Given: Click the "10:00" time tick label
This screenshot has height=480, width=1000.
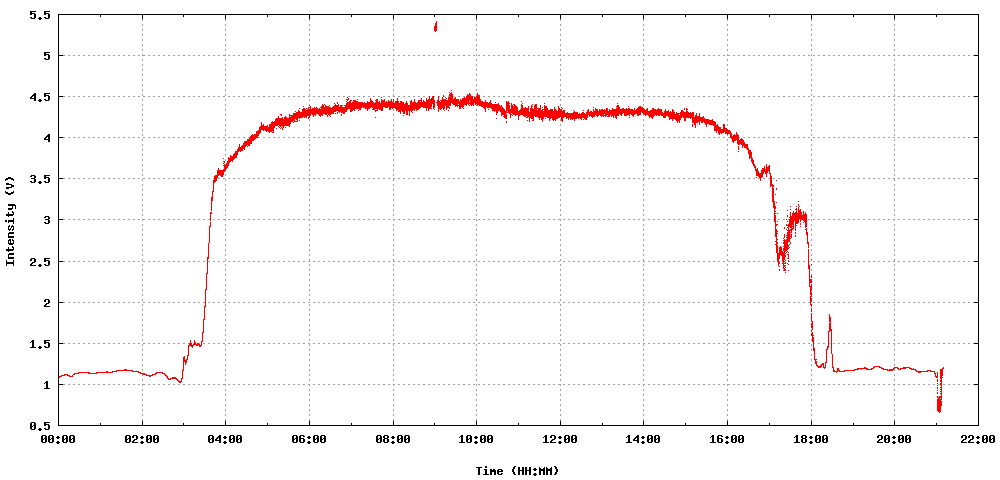Looking at the screenshot, I should click(x=476, y=439).
